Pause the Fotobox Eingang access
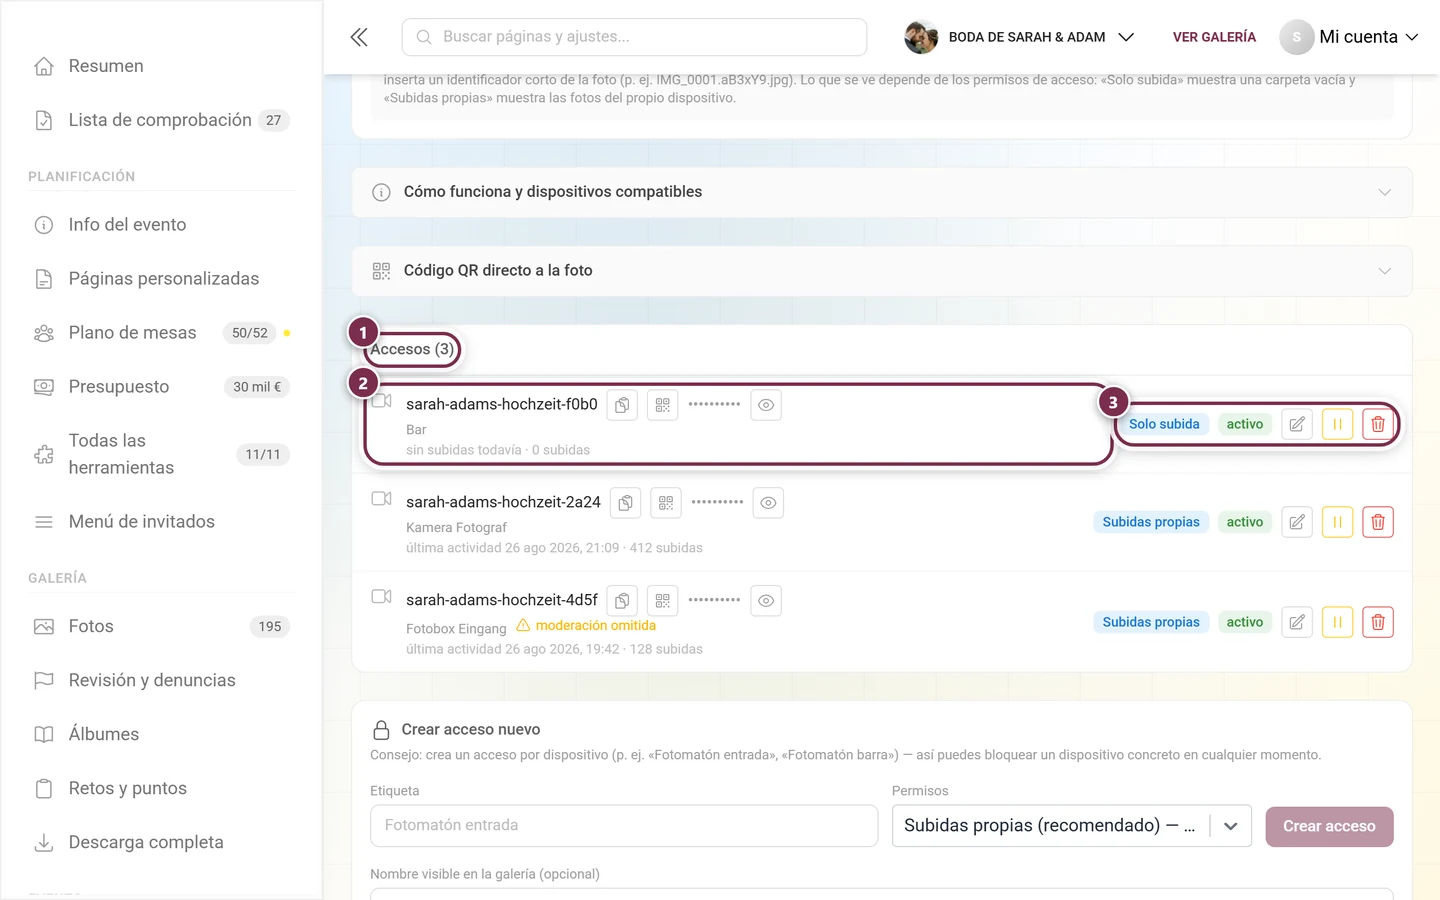1440x900 pixels. click(x=1337, y=622)
